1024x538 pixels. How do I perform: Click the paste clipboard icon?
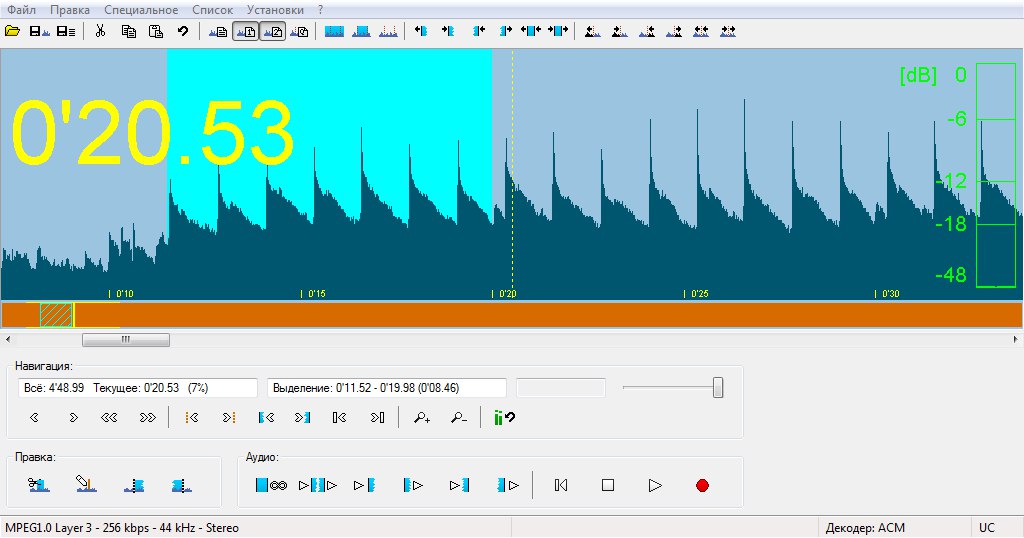coord(155,31)
